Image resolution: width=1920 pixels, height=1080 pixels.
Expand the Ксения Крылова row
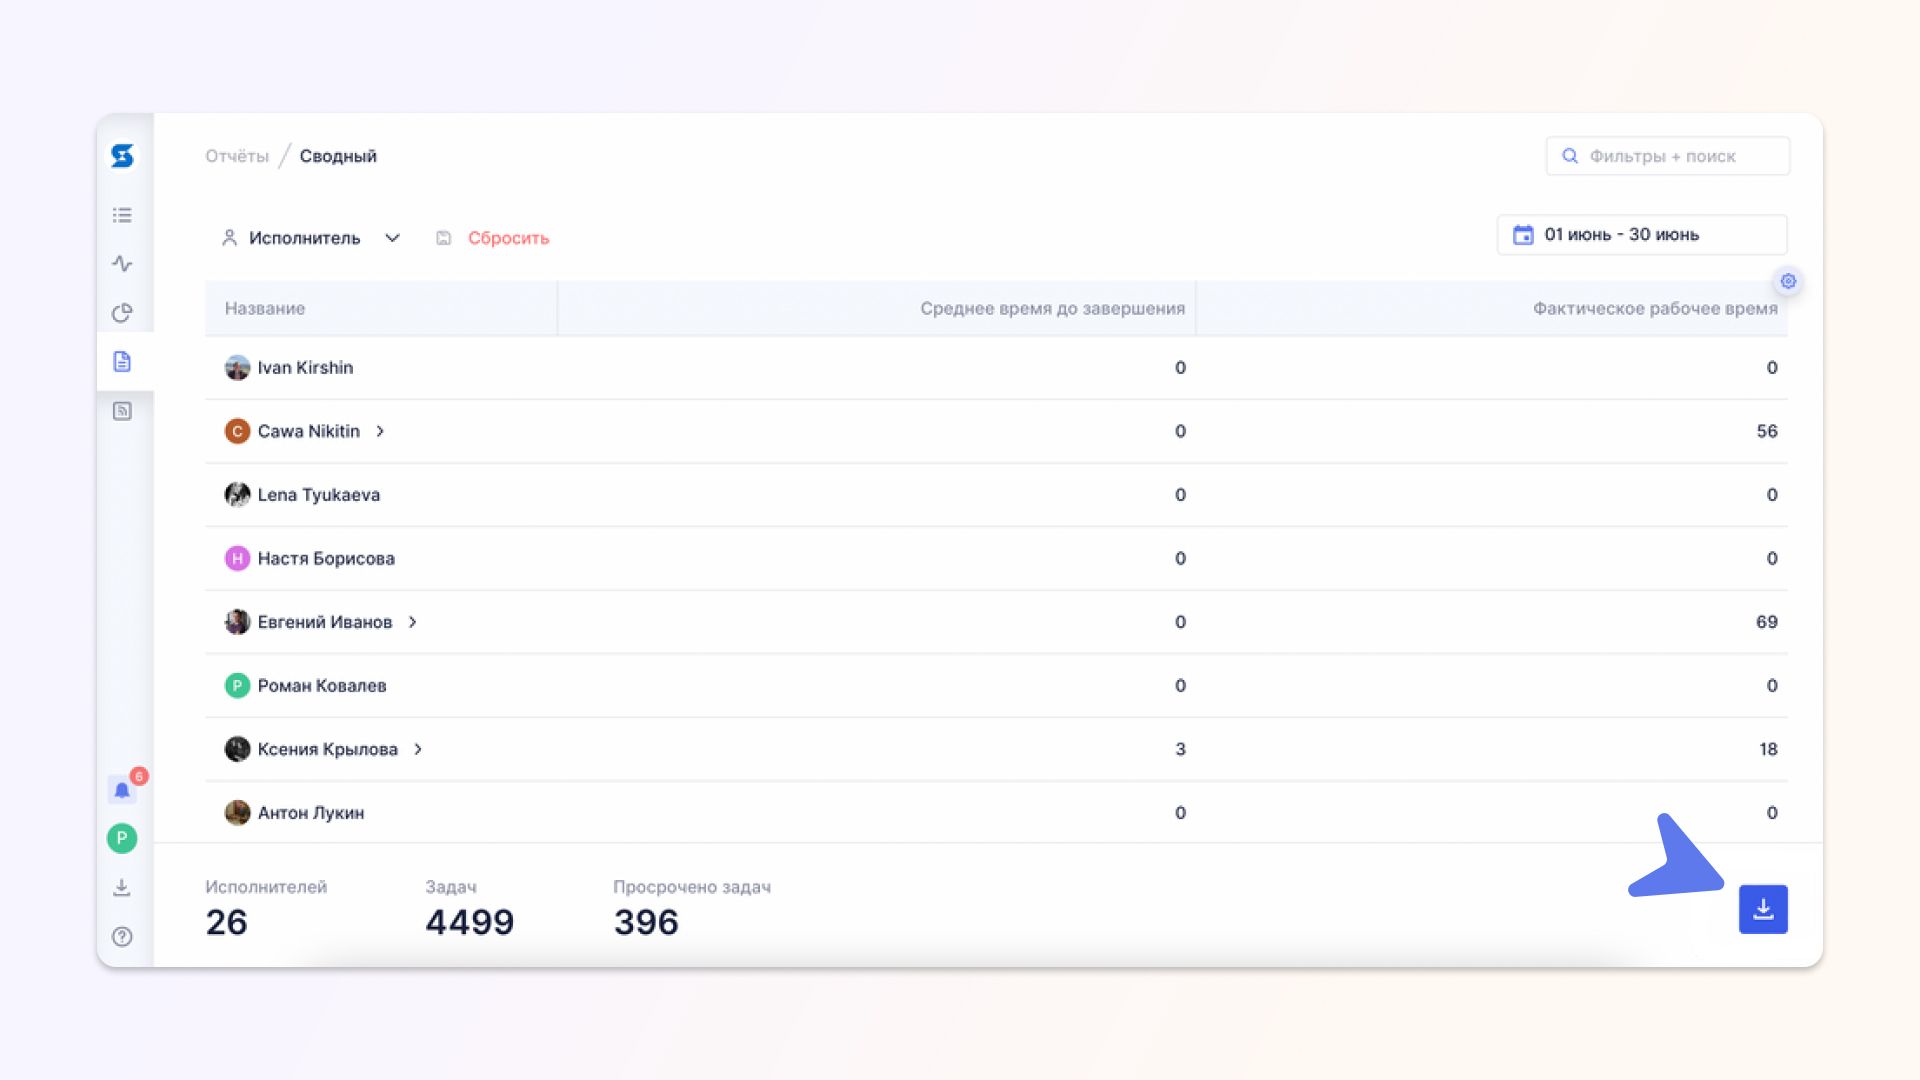click(418, 749)
